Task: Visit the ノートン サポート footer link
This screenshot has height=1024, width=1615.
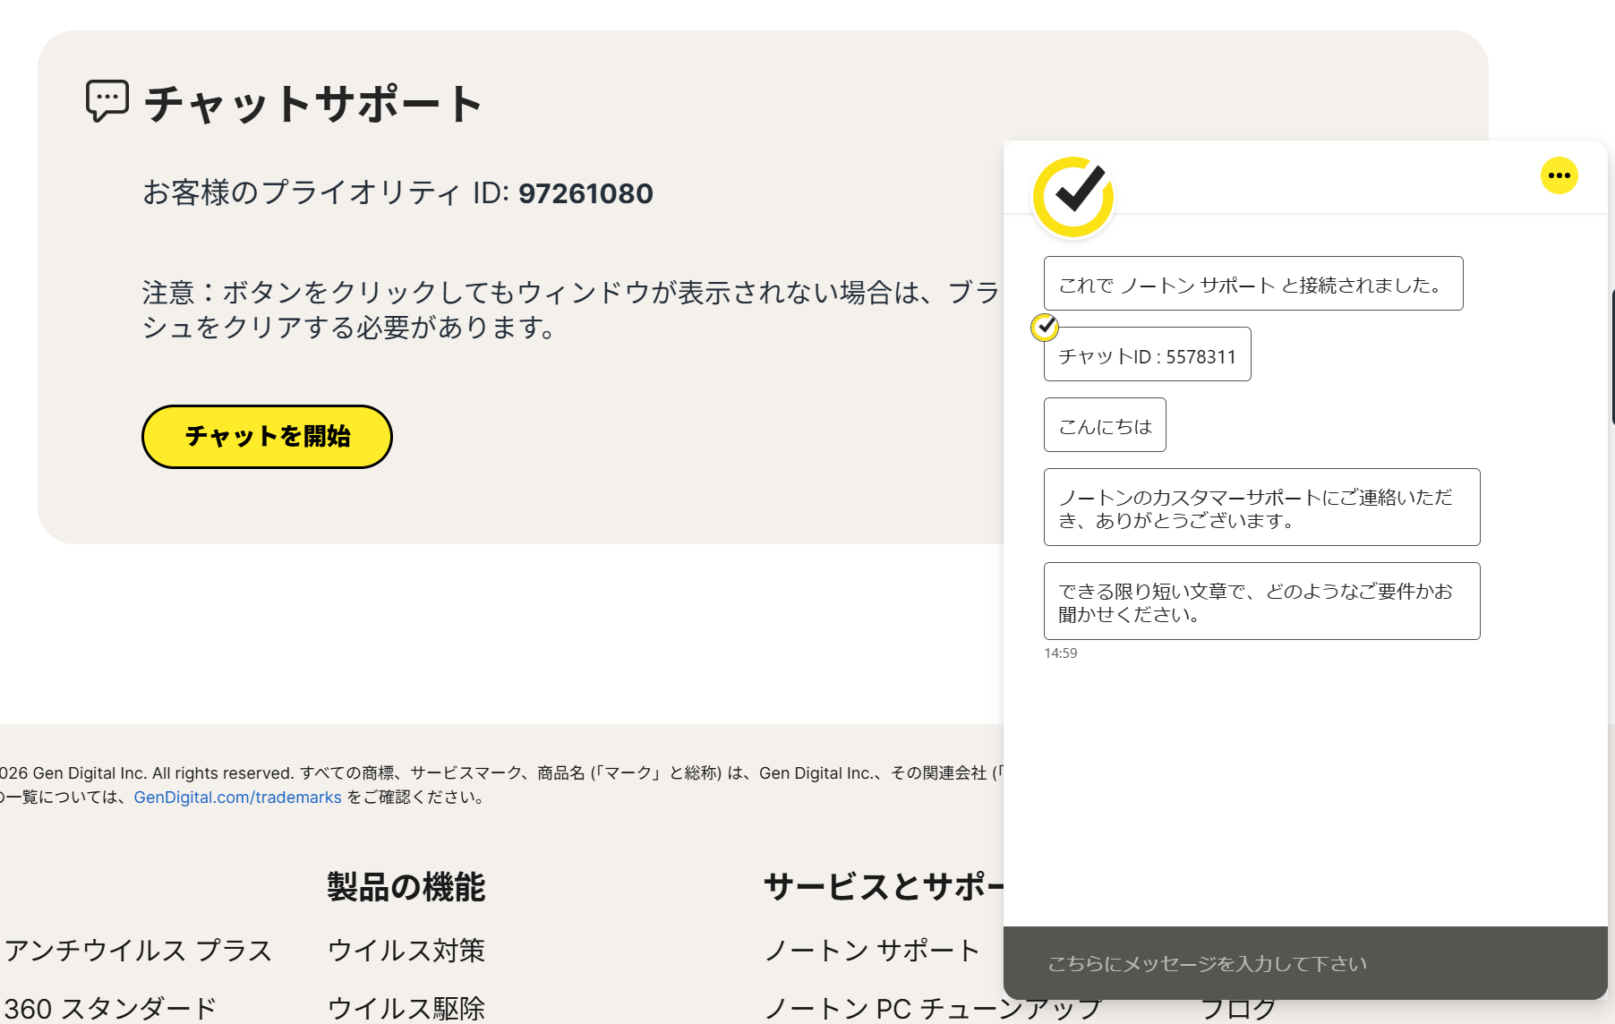Action: [x=872, y=950]
